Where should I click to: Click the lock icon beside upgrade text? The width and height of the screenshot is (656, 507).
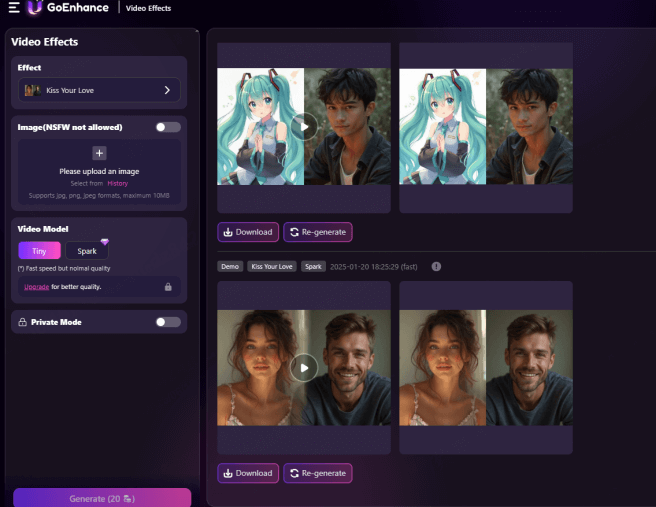click(168, 287)
